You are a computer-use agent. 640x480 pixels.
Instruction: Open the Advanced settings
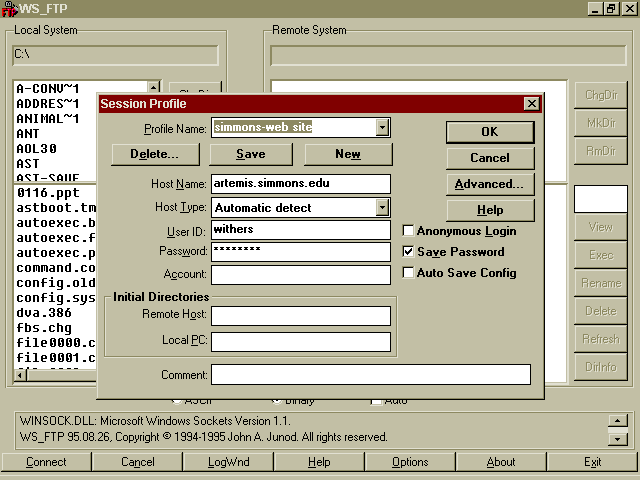pyautogui.click(x=489, y=184)
